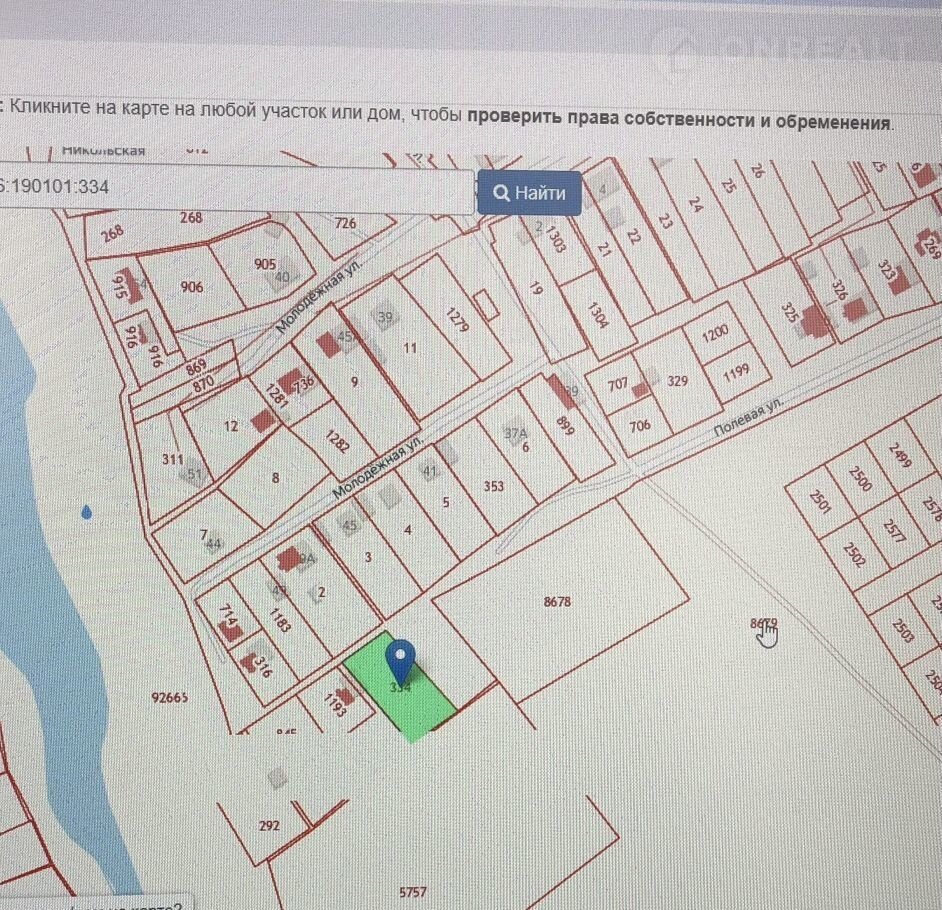The image size is (942, 910).
Task: Select the large parcel 8678 on the map
Action: (557, 603)
